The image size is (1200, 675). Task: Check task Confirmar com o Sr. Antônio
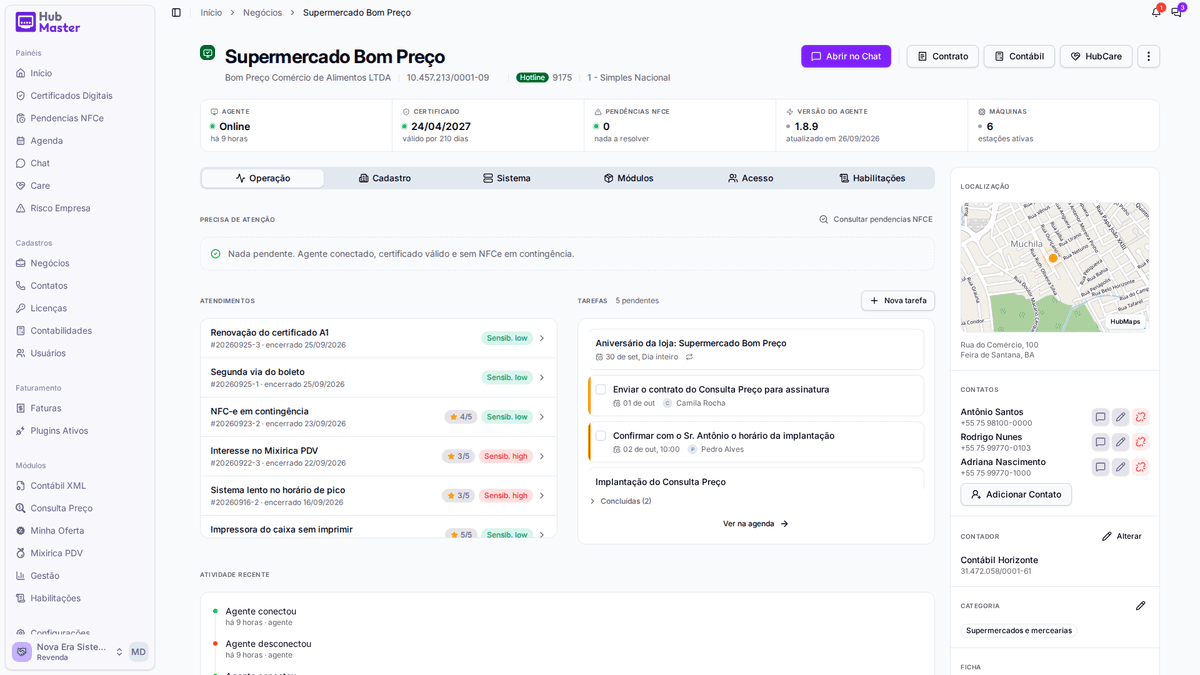(x=601, y=435)
